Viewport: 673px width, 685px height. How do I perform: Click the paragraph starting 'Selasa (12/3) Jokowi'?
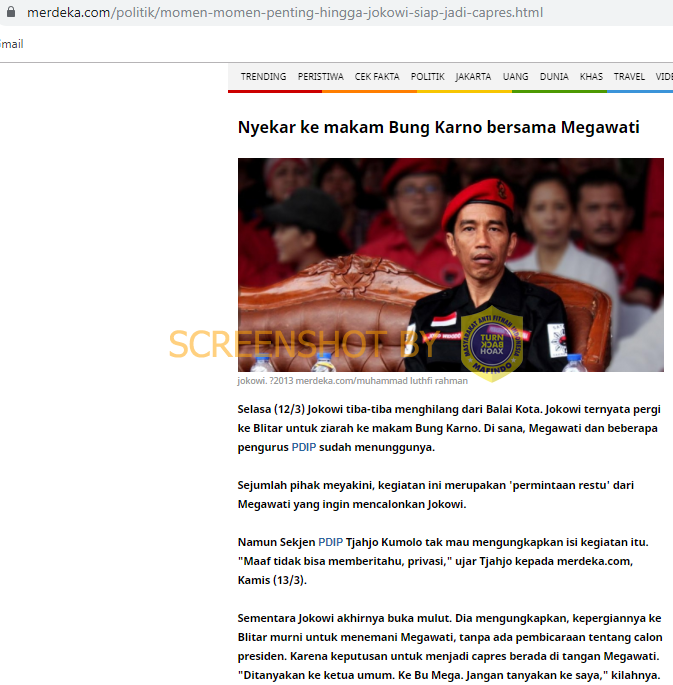coord(449,428)
